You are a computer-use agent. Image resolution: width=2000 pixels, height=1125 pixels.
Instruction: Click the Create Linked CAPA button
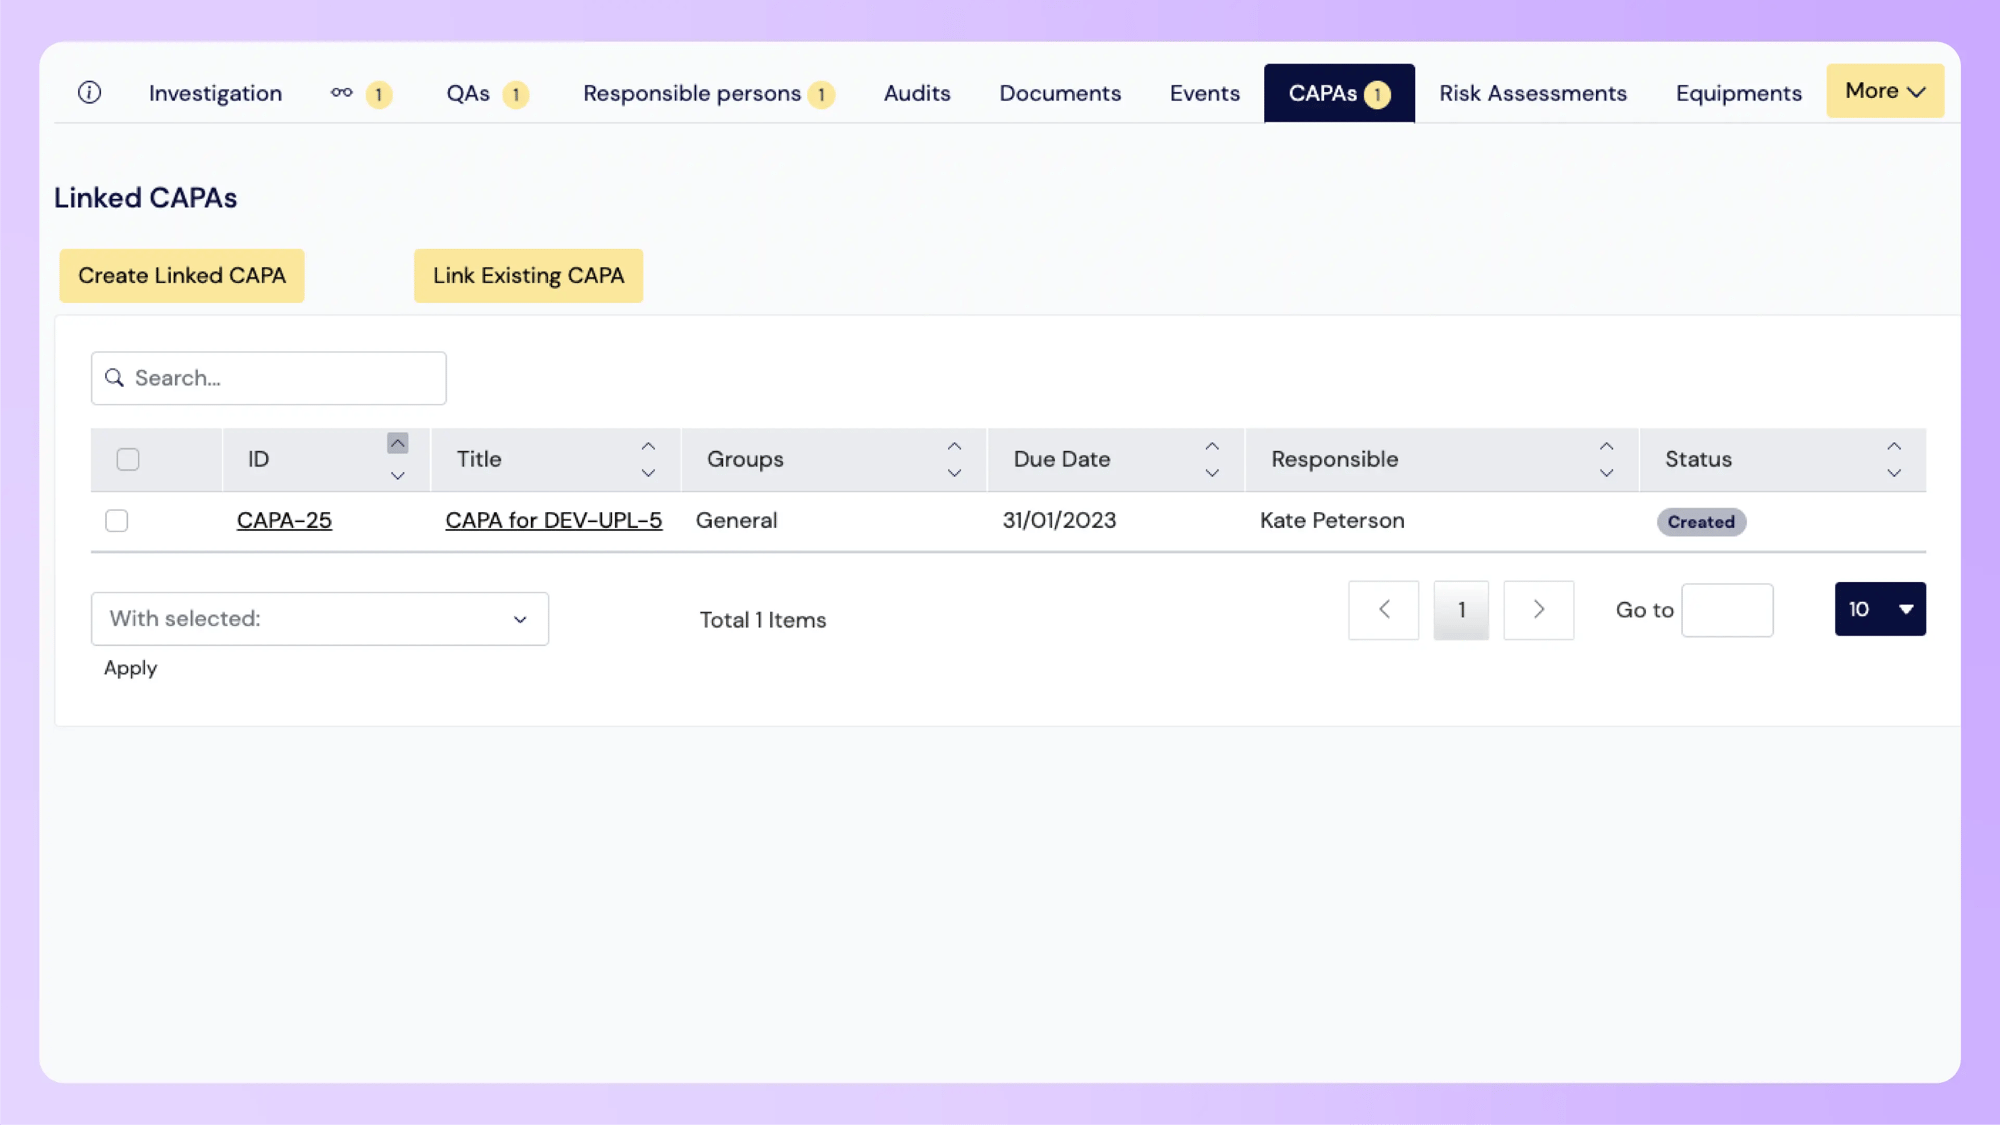point(182,276)
